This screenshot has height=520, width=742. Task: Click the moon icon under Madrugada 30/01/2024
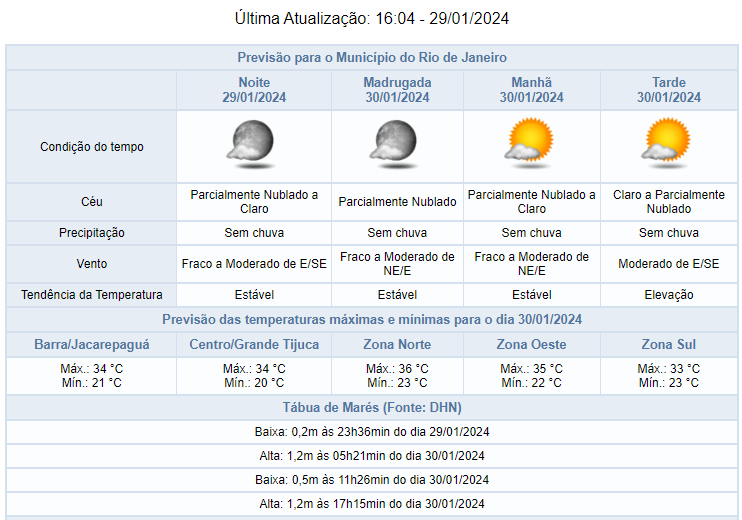point(394,144)
